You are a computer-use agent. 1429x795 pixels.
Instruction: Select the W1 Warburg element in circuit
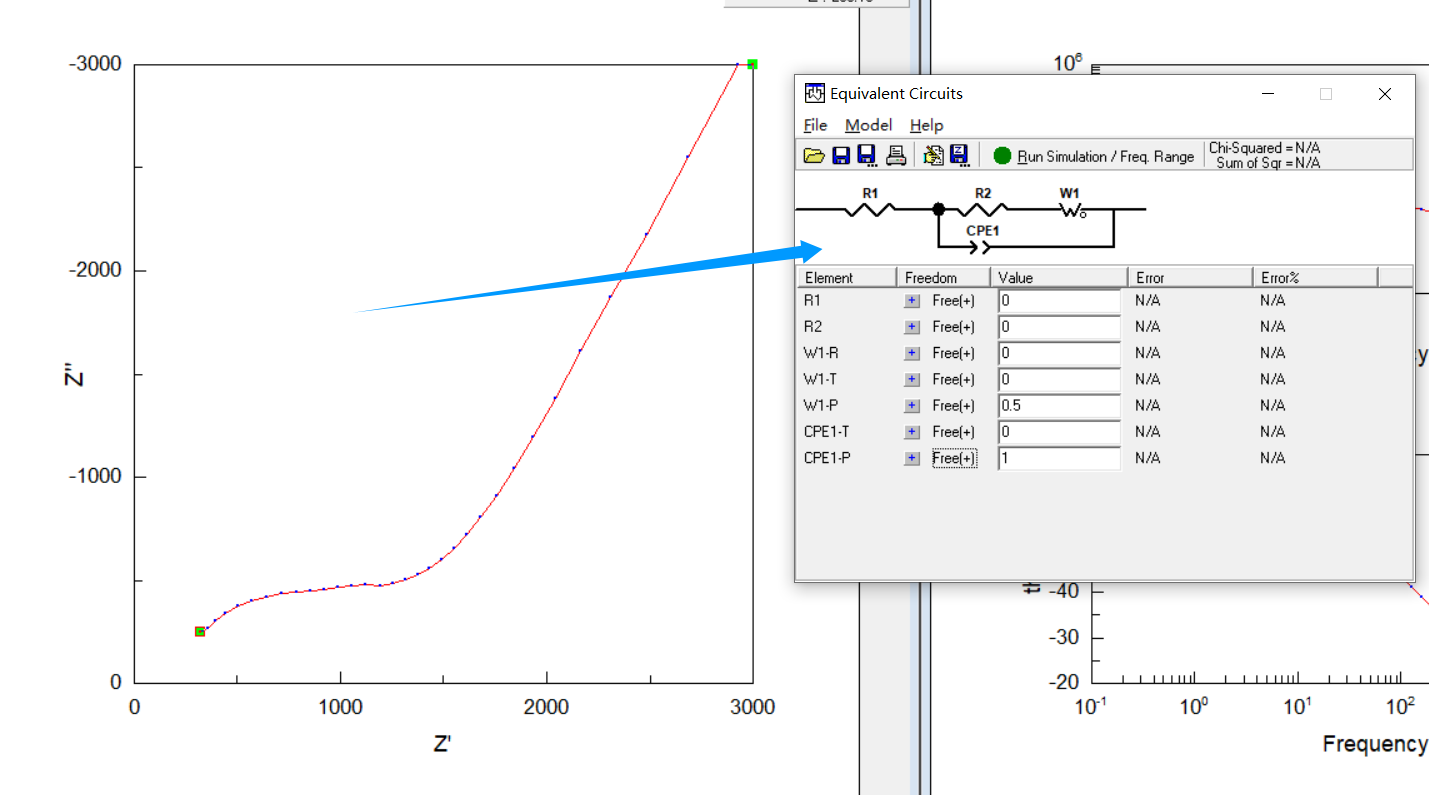pyautogui.click(x=1072, y=209)
